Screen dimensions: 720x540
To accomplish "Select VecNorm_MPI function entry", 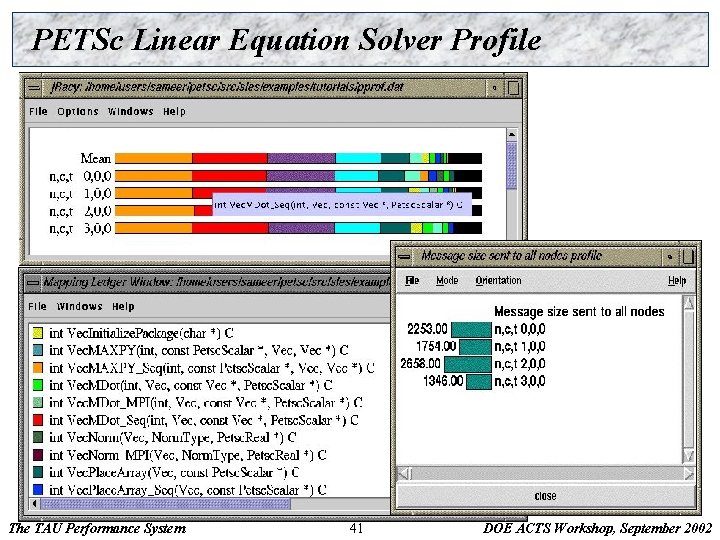I will pyautogui.click(x=188, y=455).
